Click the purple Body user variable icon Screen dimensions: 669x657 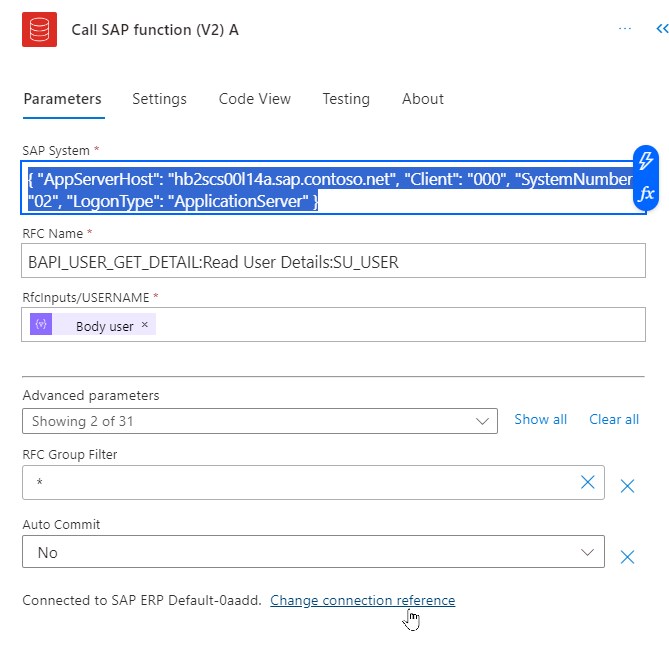(x=41, y=324)
